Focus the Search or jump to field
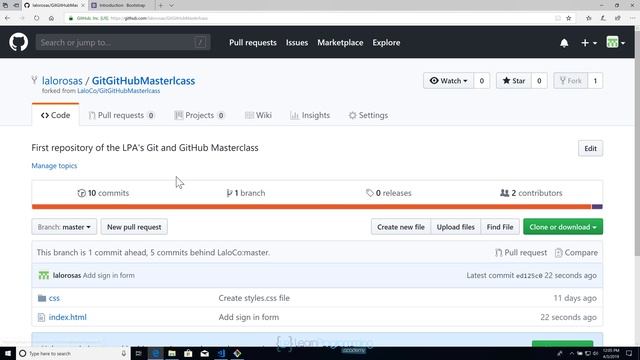The width and height of the screenshot is (640, 360). click(123, 42)
